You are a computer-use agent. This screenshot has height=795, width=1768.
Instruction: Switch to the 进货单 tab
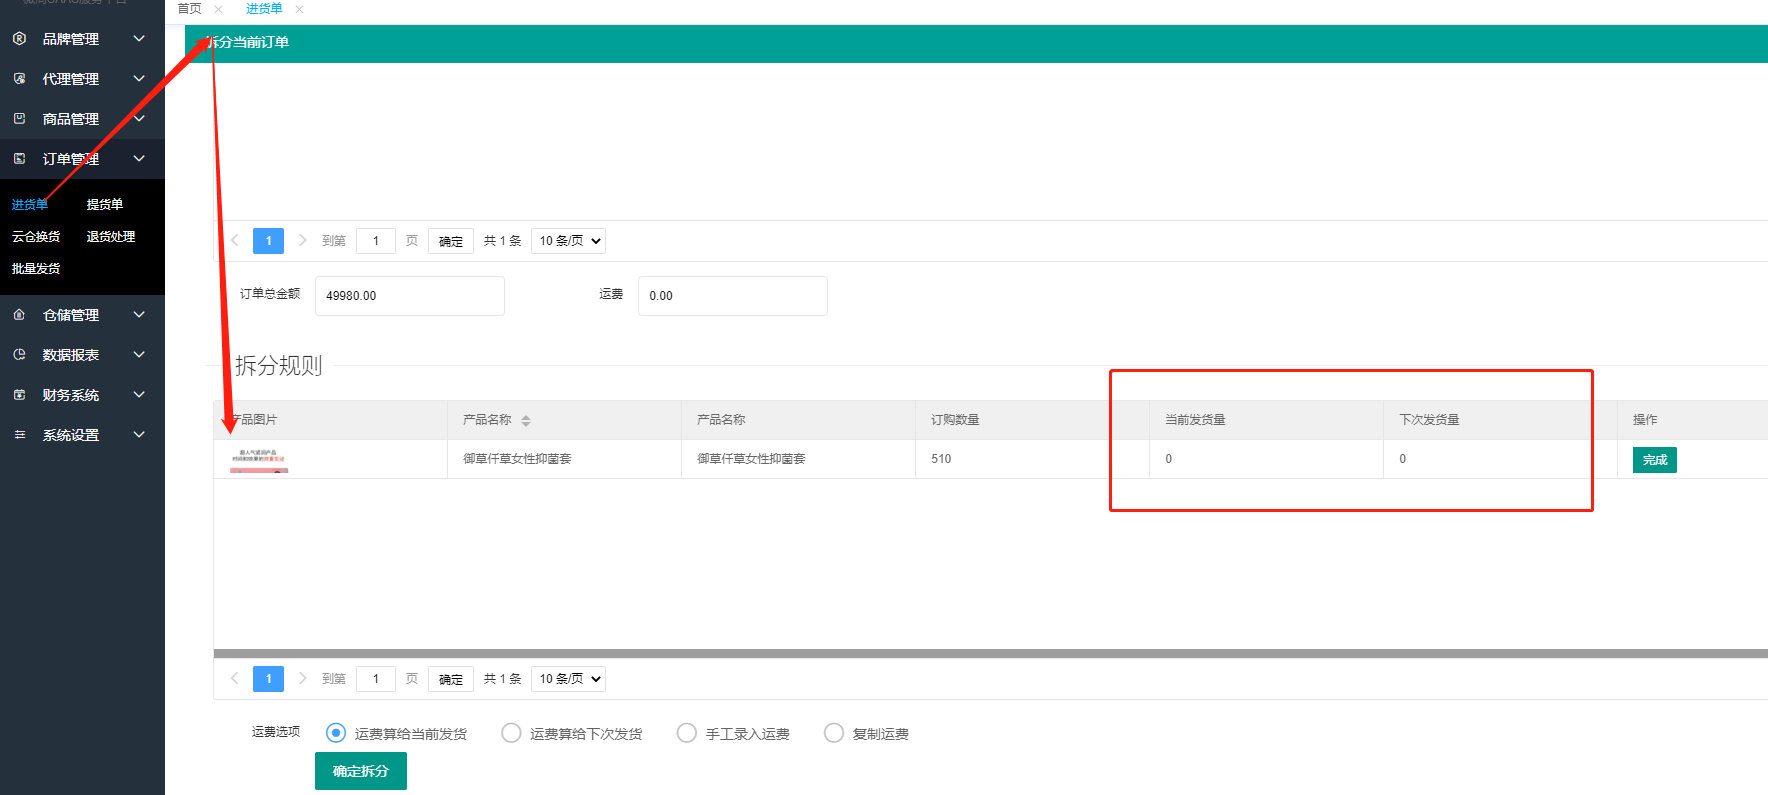coord(264,9)
